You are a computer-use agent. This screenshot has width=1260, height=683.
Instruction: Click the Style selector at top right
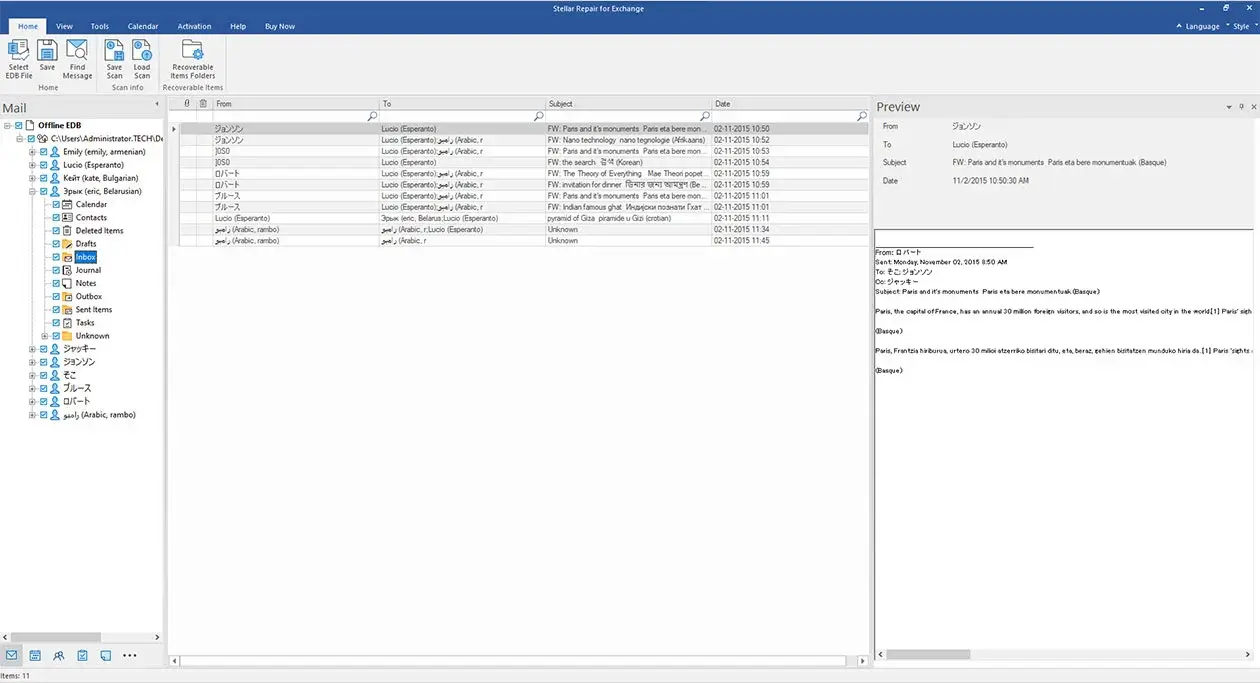pyautogui.click(x=1240, y=26)
